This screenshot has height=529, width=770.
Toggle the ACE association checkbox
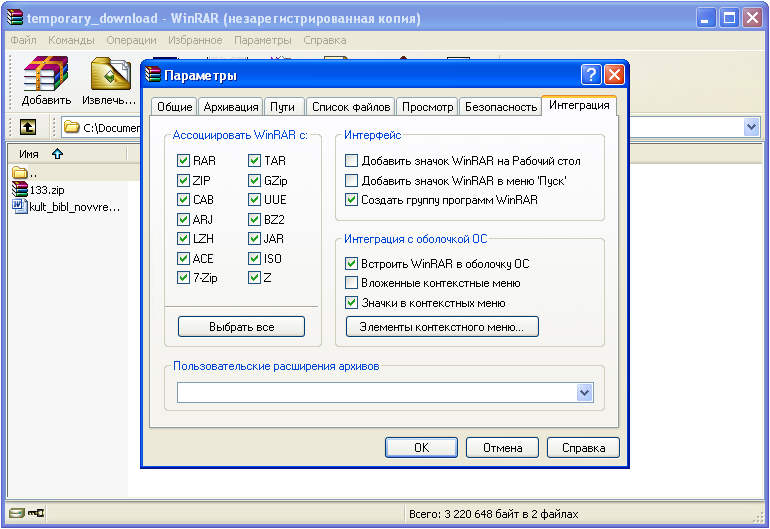[x=183, y=258]
